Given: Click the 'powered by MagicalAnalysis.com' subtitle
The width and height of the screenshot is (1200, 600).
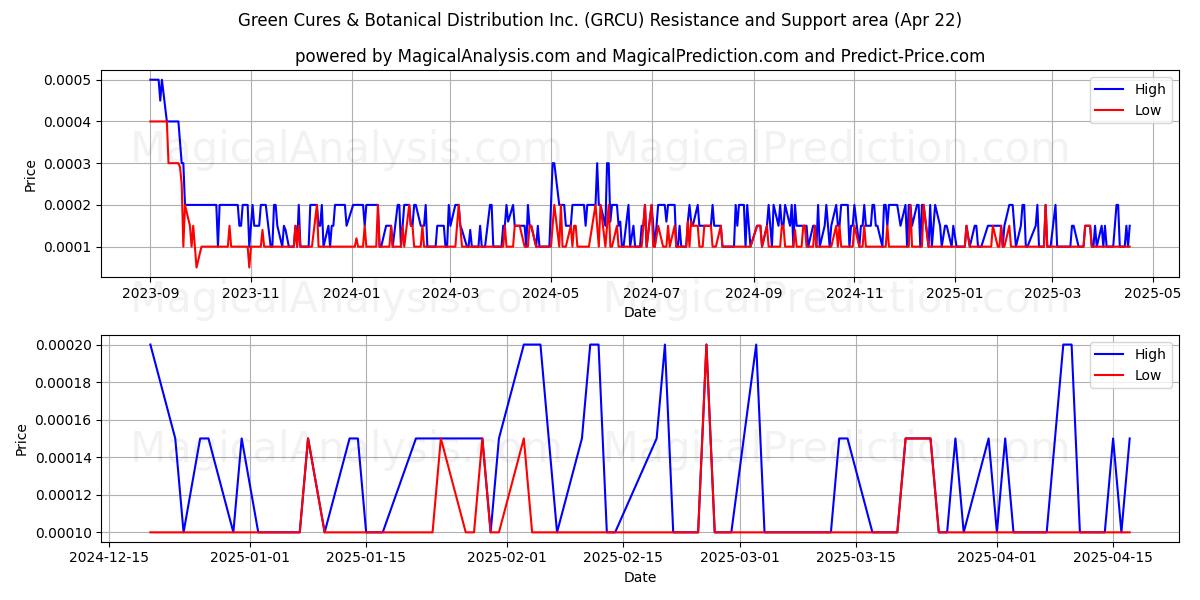Looking at the screenshot, I should pos(640,56).
